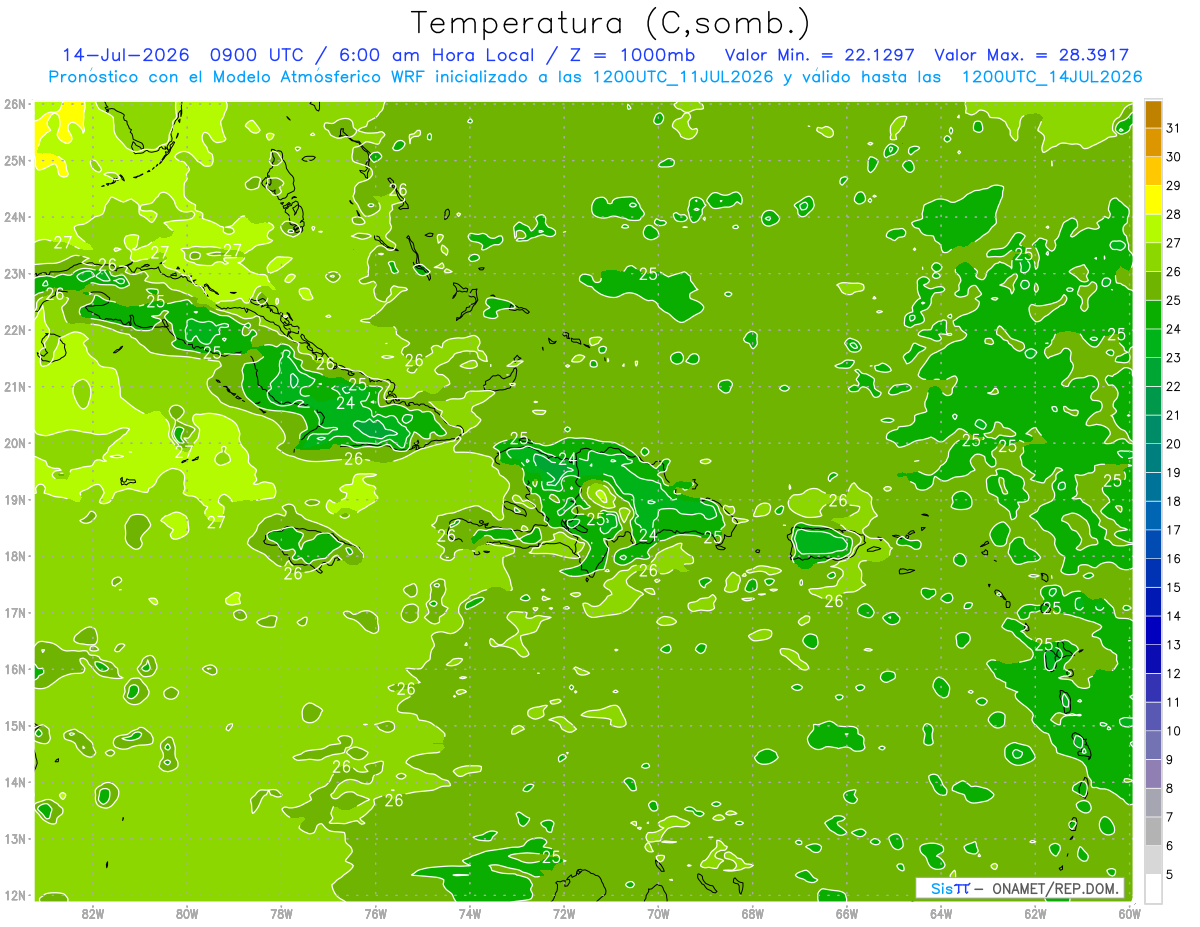This screenshot has width=1200, height=927.
Task: Click the "78W" longitude axis label
Action: [x=281, y=913]
